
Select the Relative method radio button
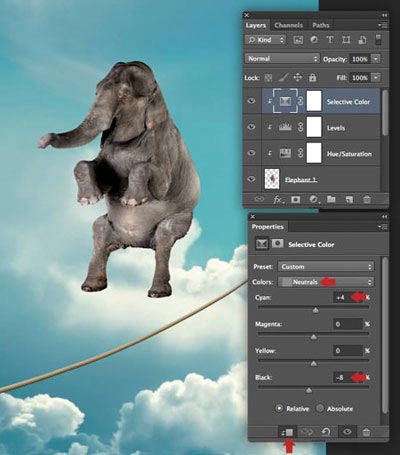click(279, 408)
